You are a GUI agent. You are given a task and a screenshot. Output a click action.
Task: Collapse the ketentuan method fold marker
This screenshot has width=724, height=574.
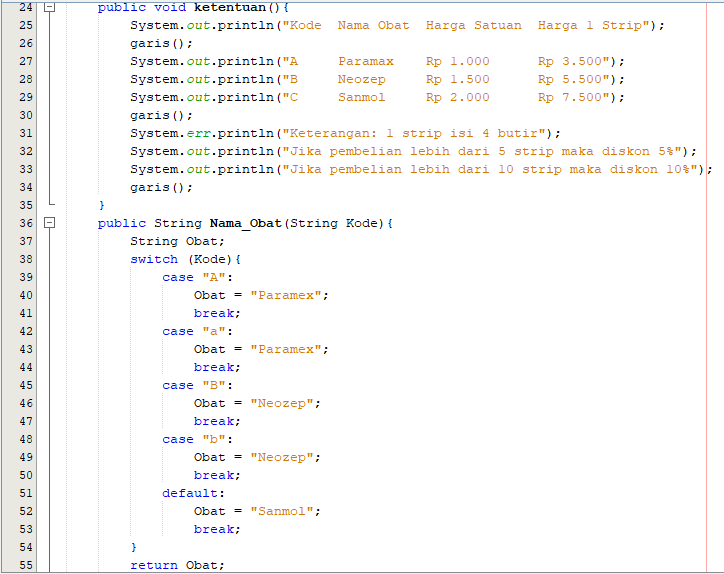(x=49, y=7)
